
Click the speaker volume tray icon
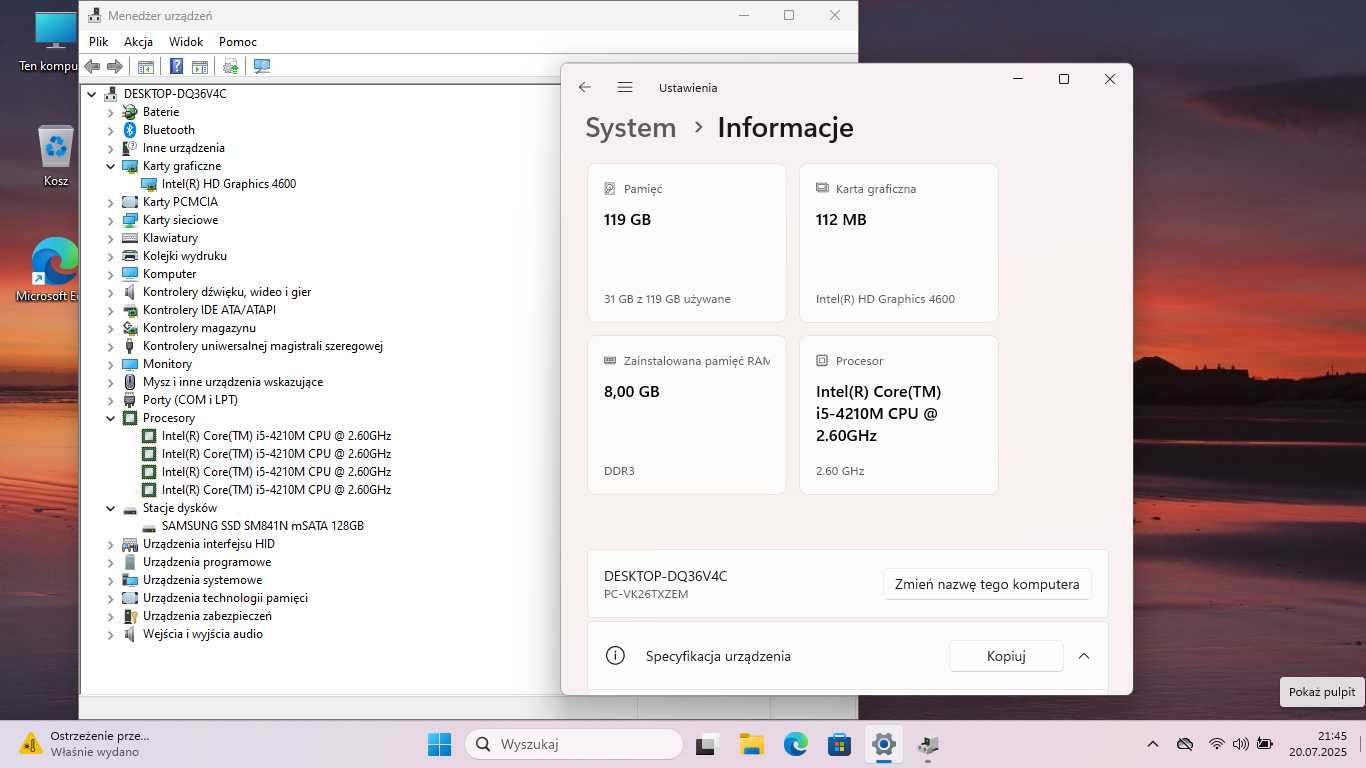coord(1241,744)
